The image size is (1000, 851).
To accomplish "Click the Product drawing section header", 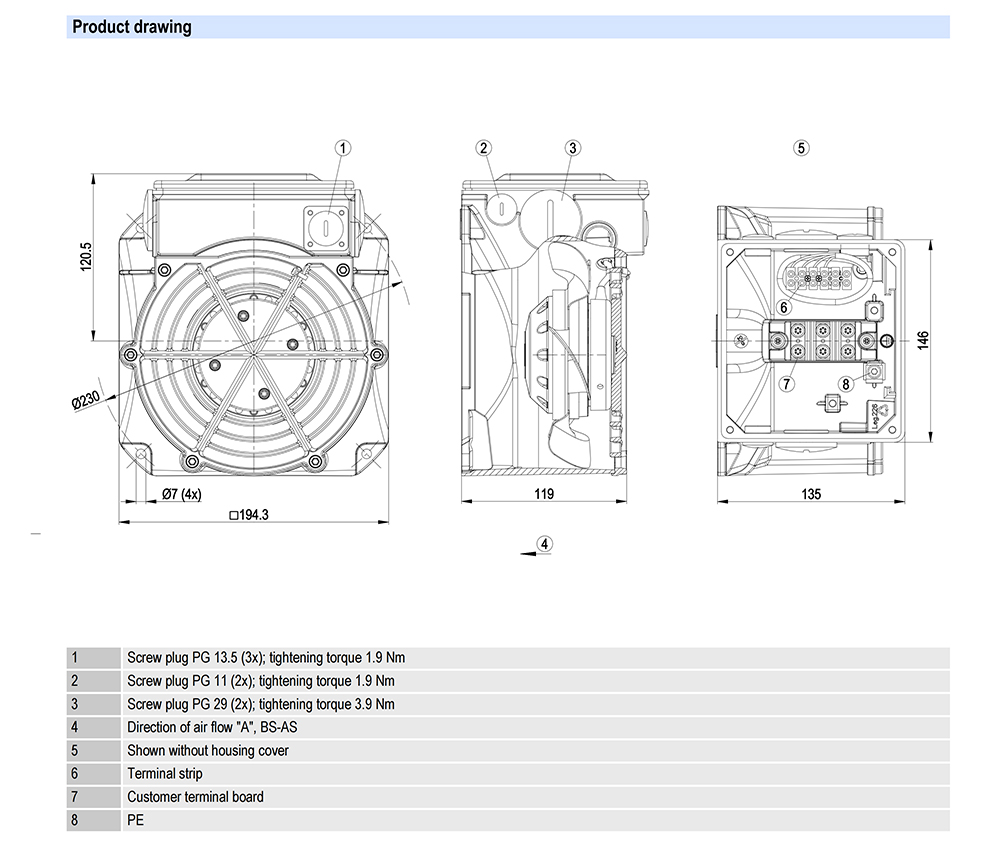I will coord(132,27).
